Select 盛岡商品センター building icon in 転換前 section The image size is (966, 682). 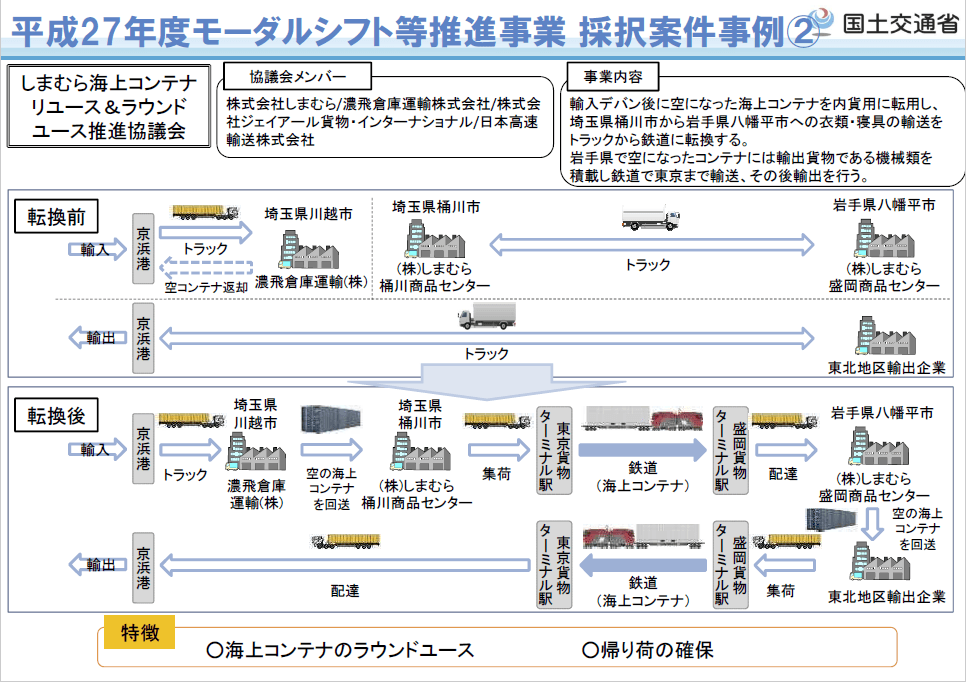(884, 238)
